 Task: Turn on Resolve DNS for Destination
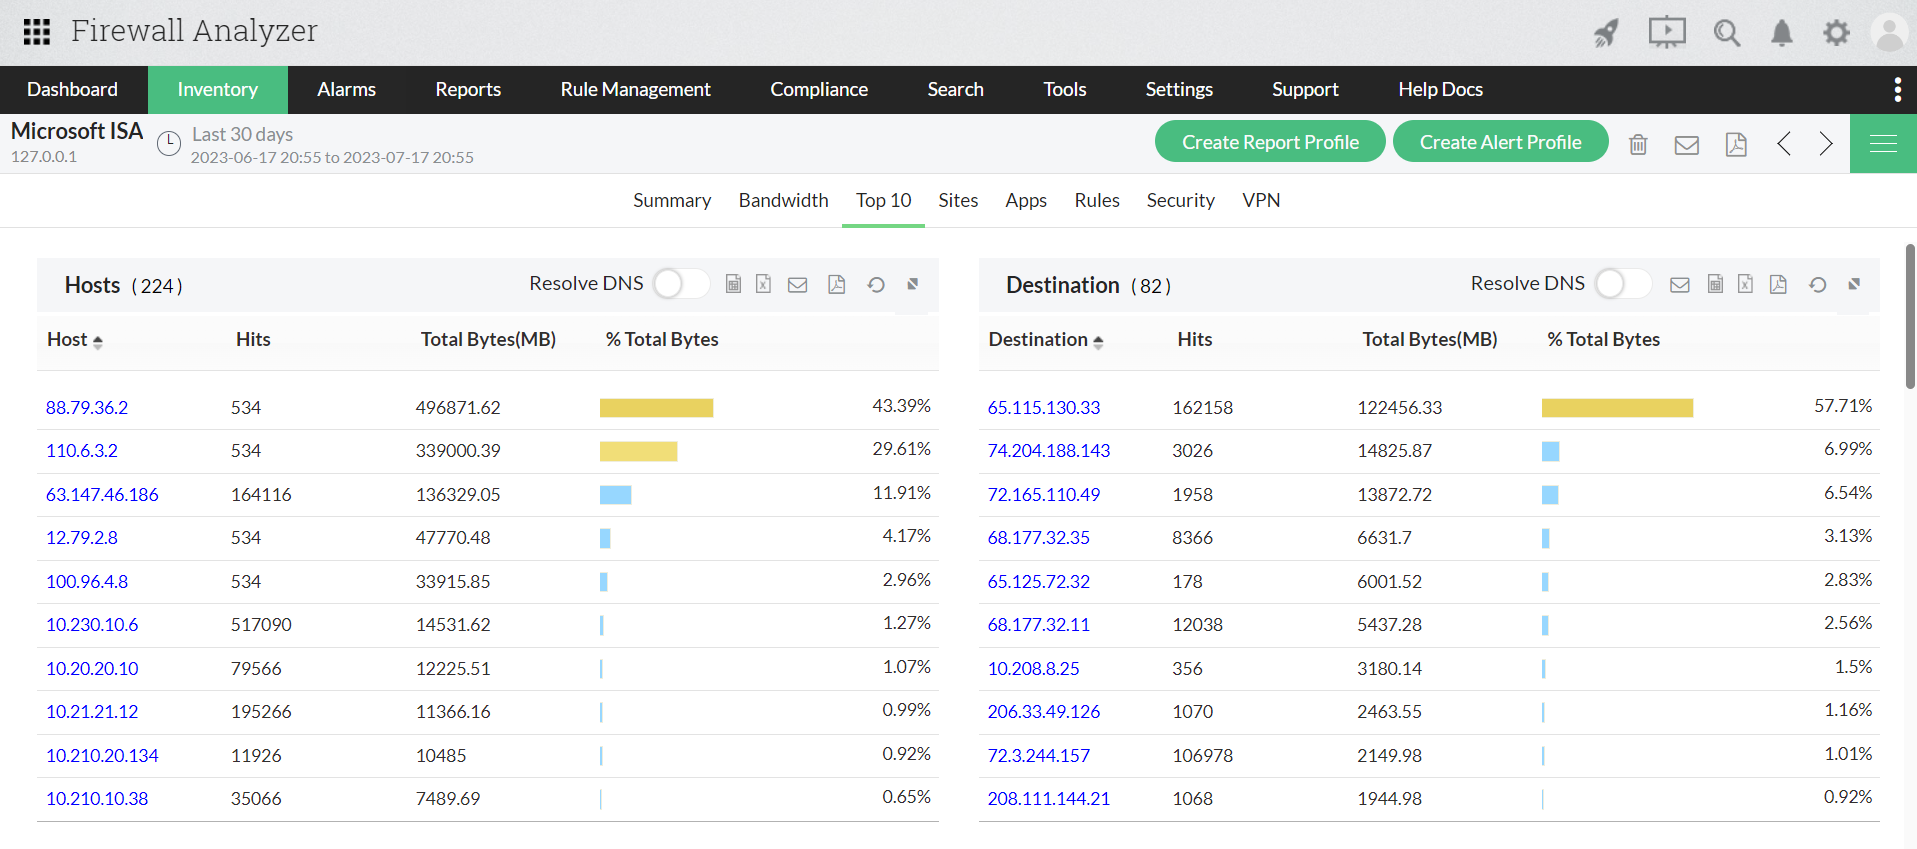point(1622,284)
